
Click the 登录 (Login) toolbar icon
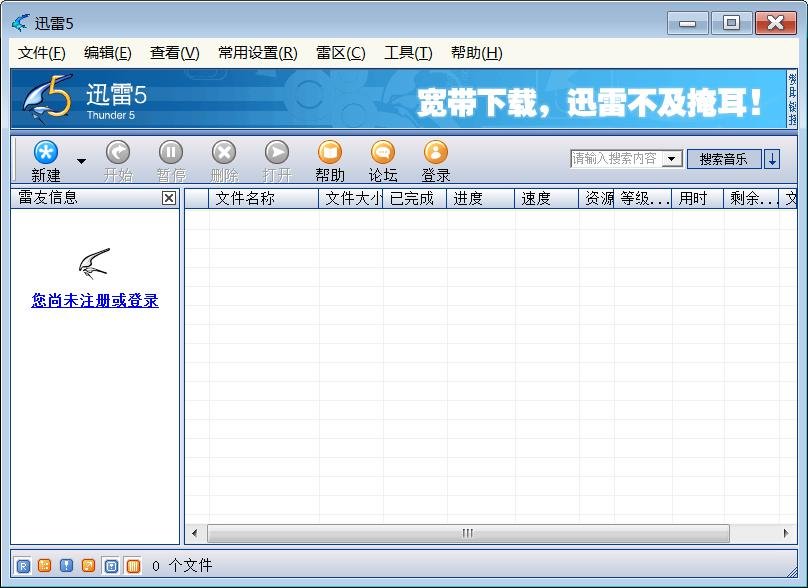tap(436, 152)
